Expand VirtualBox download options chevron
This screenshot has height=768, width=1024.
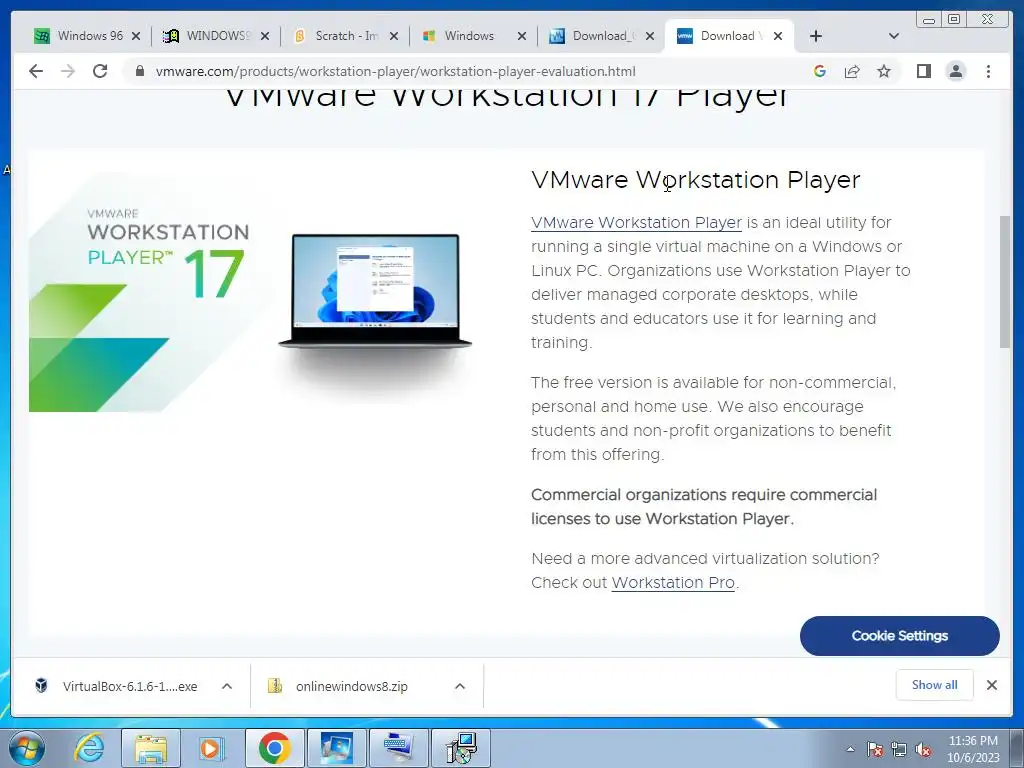227,686
